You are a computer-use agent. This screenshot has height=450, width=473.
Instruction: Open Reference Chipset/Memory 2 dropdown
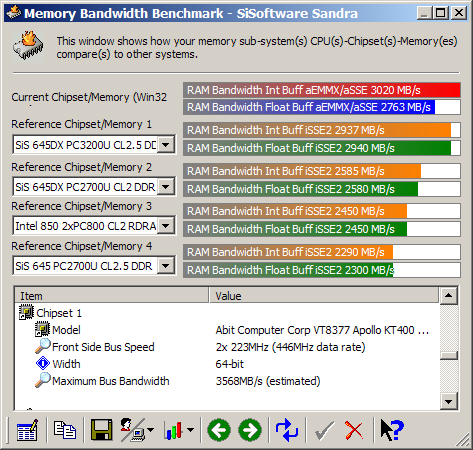166,187
